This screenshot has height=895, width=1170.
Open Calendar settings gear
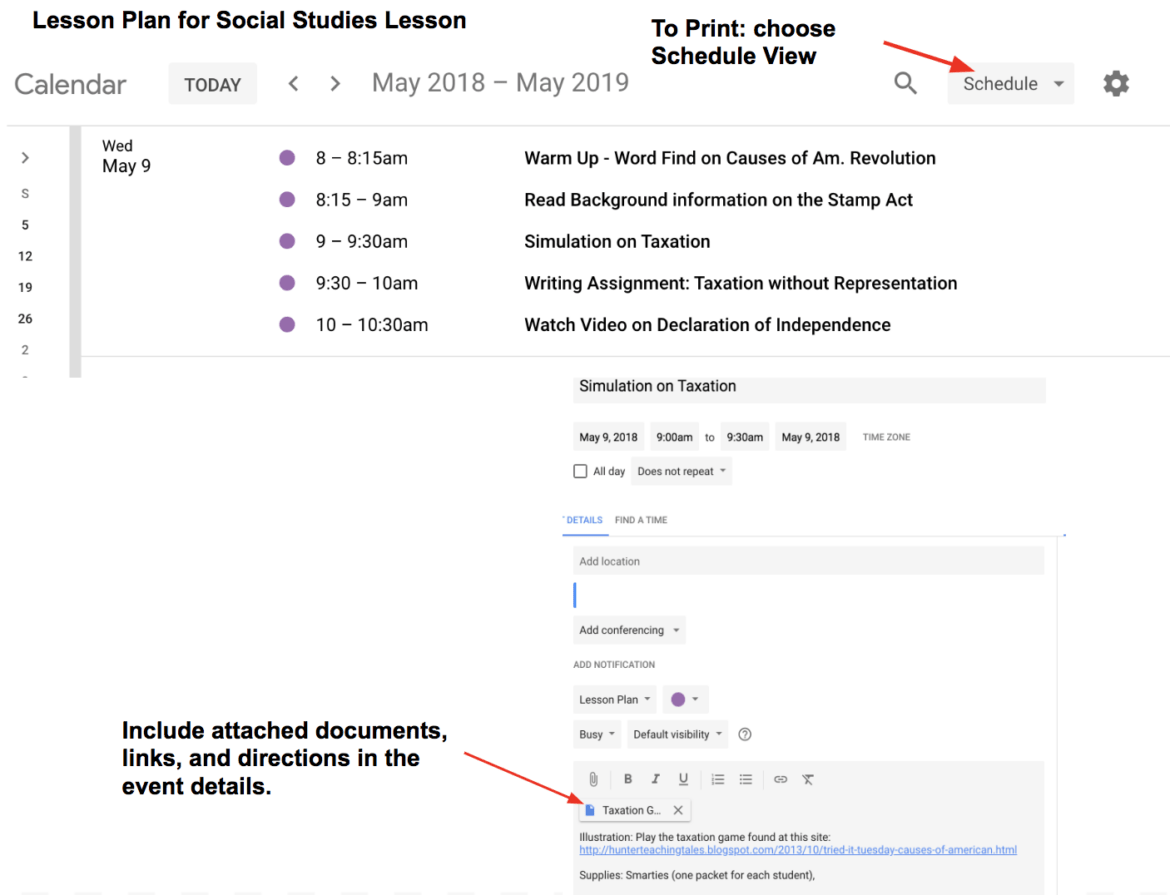[1116, 83]
